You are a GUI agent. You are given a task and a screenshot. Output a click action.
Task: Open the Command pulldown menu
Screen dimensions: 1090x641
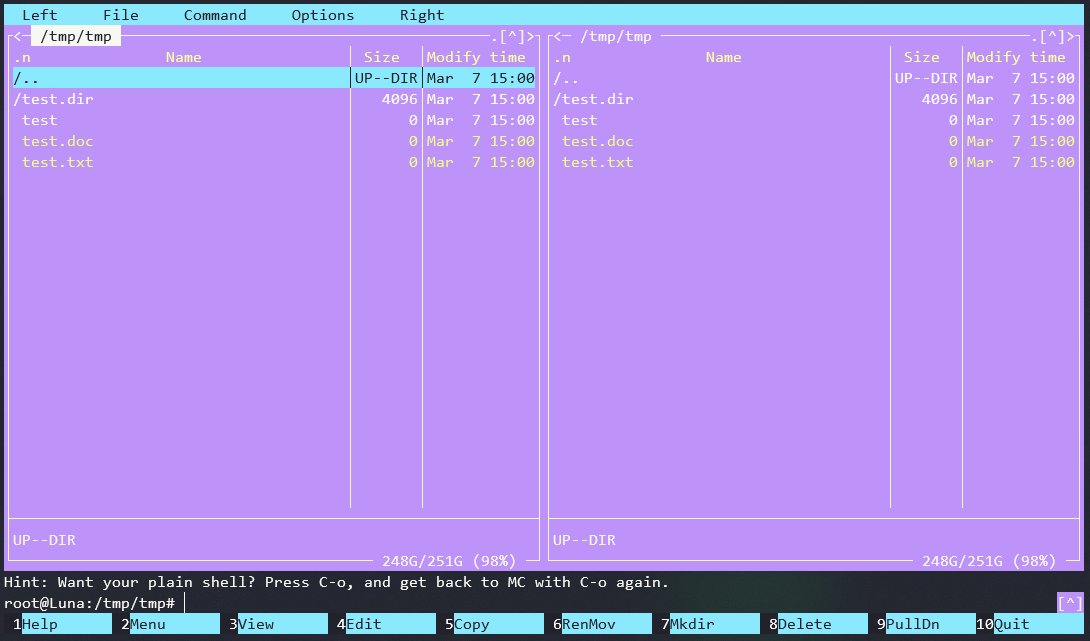coord(214,14)
